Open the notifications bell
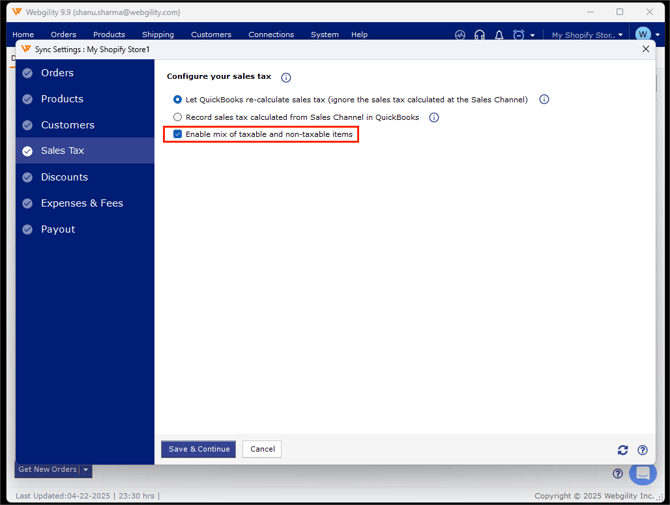The image size is (670, 505). click(499, 35)
